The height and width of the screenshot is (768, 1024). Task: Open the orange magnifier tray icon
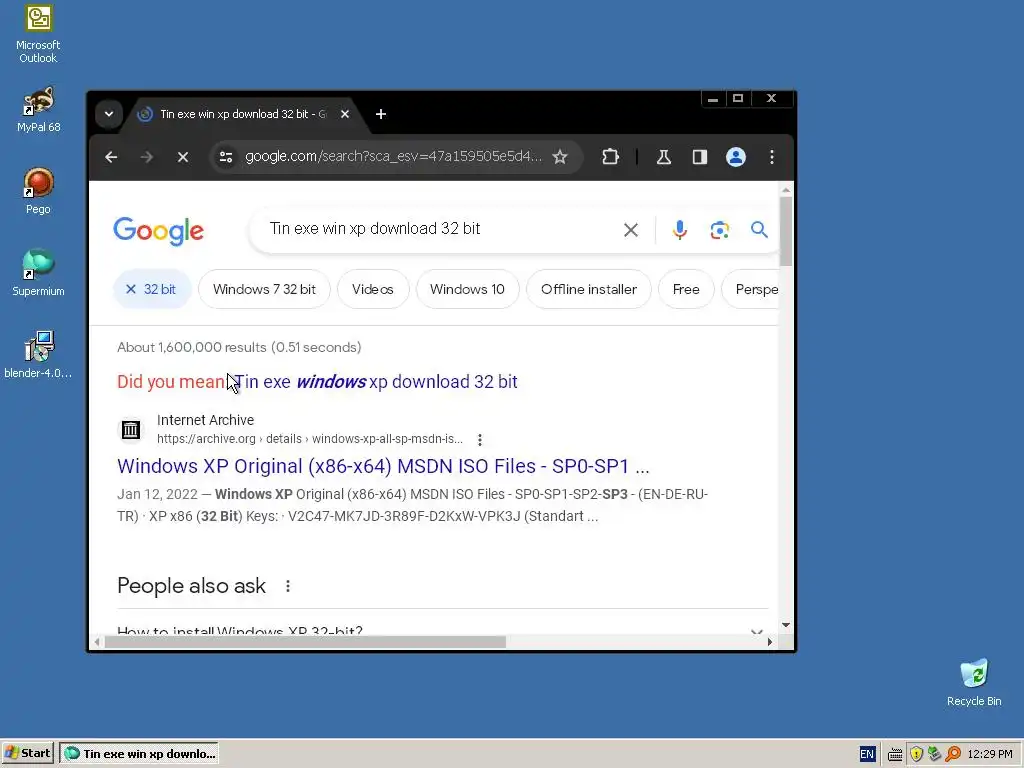coord(953,754)
